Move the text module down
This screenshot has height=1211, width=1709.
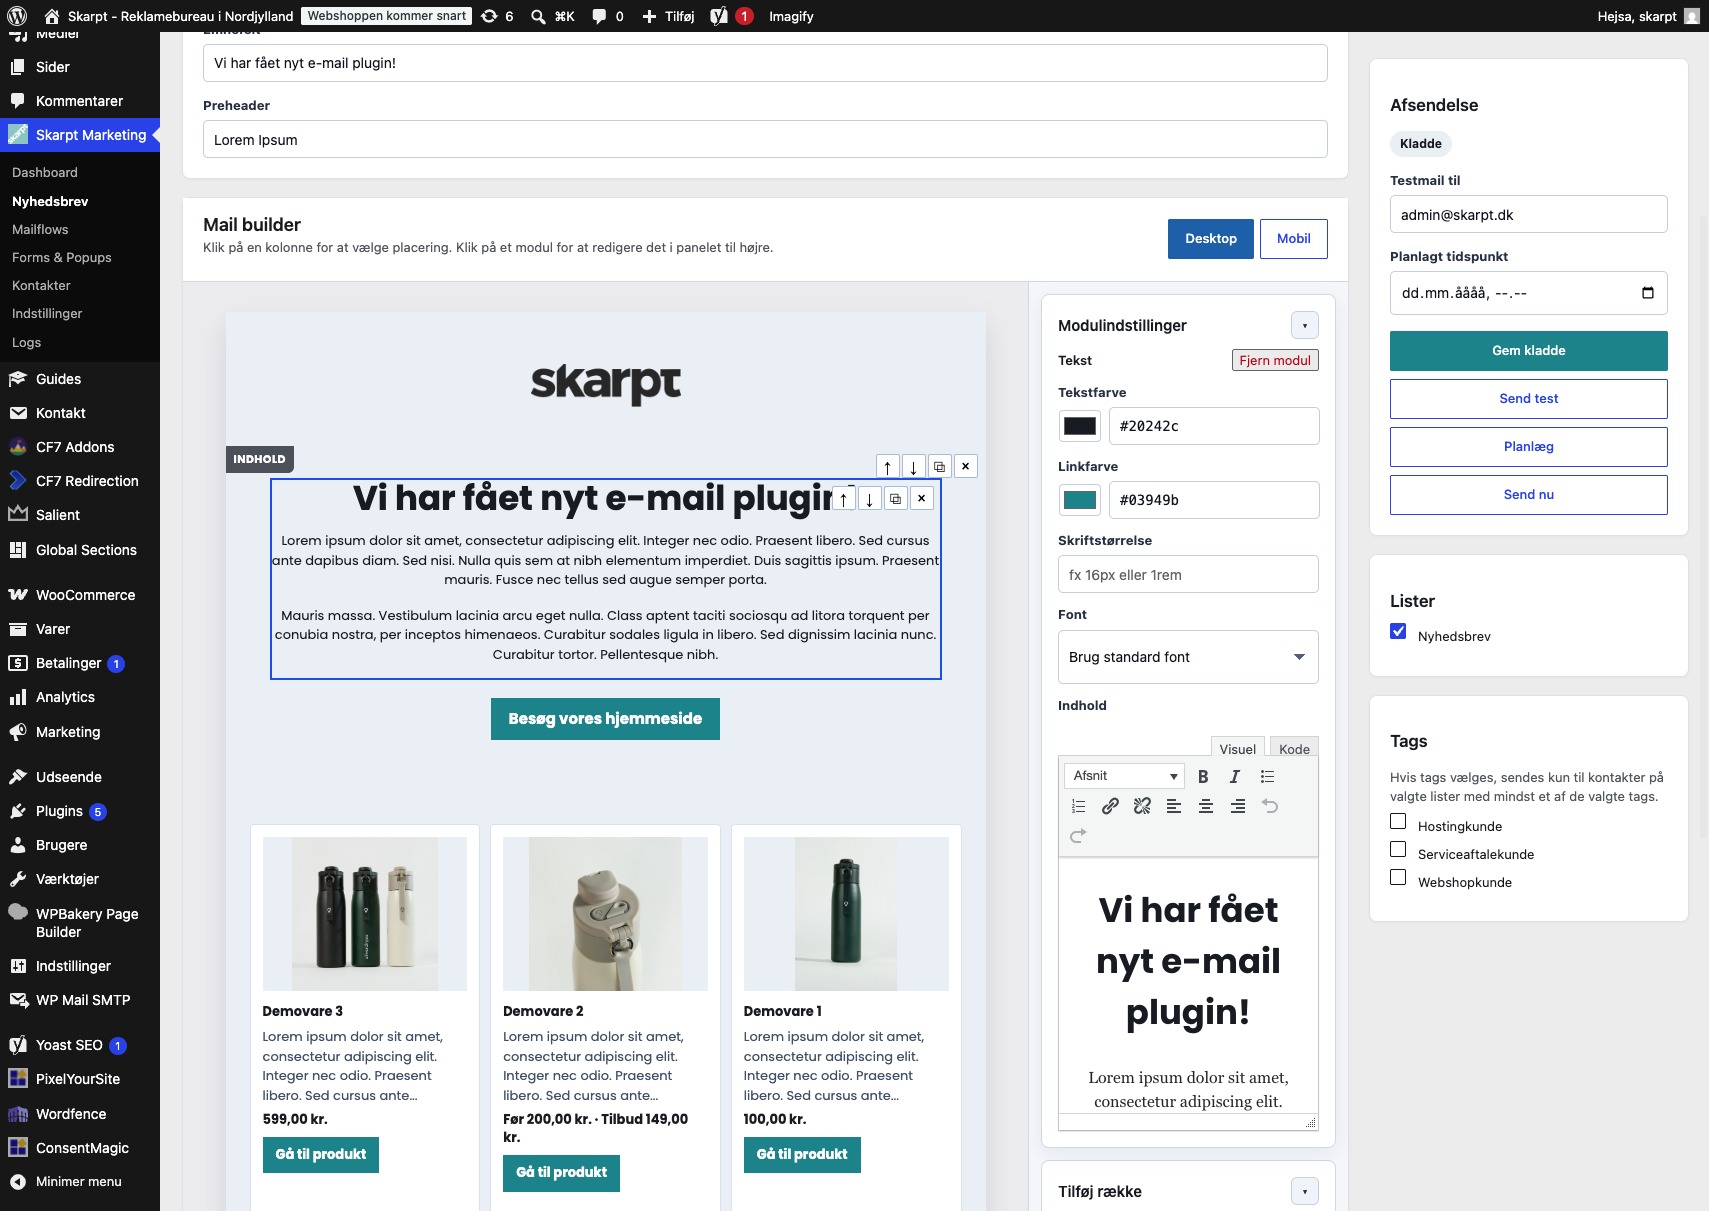[870, 499]
